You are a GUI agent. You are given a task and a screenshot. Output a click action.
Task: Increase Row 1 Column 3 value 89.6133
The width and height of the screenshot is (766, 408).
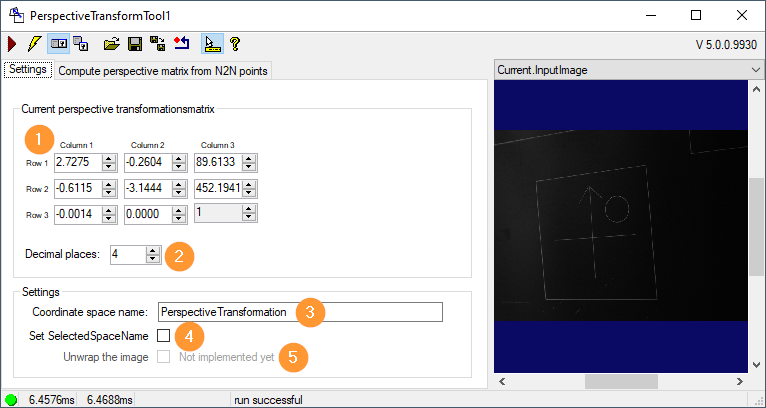click(249, 159)
